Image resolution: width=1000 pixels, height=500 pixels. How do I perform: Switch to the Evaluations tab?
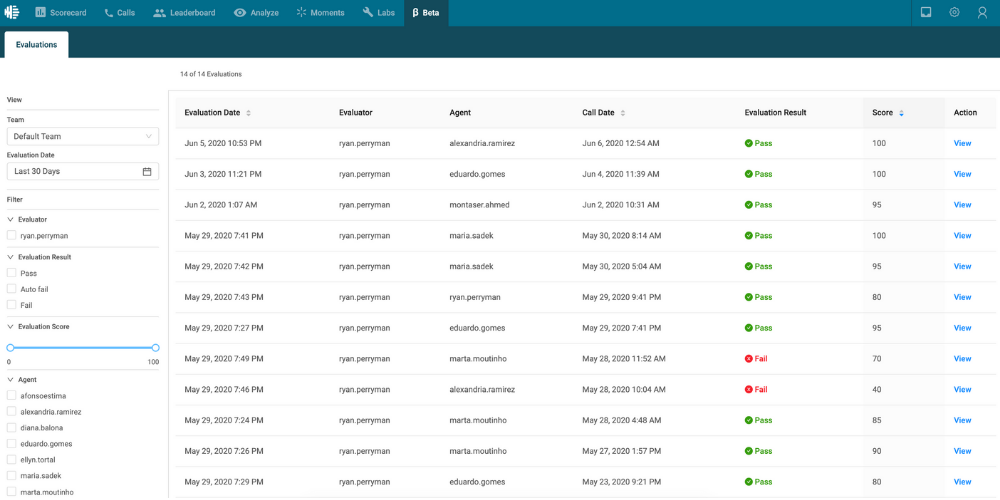coord(36,45)
